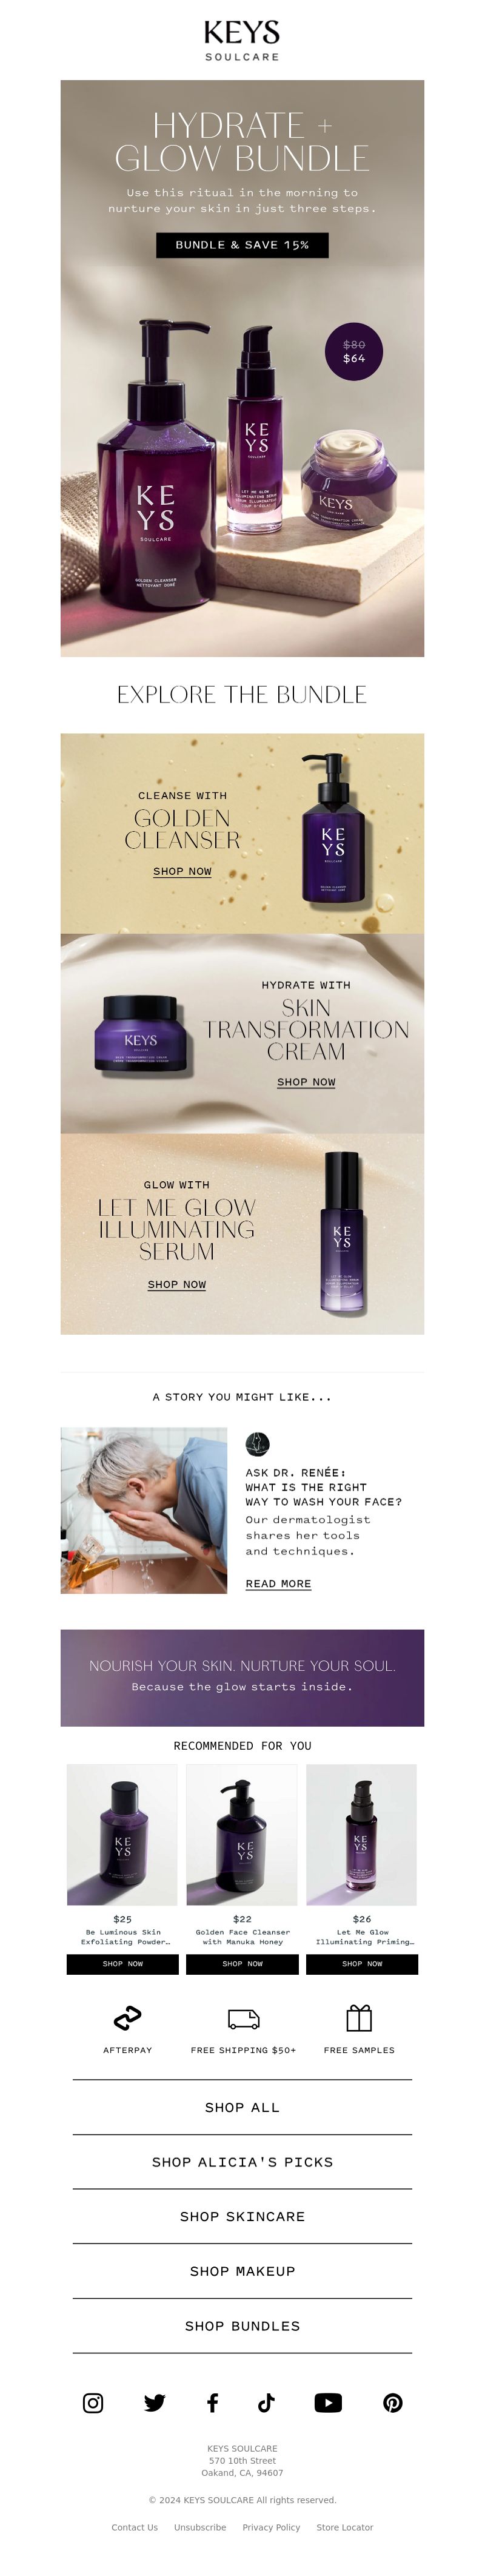Click Bundle & Save 15% button
The width and height of the screenshot is (485, 2576).
point(242,245)
